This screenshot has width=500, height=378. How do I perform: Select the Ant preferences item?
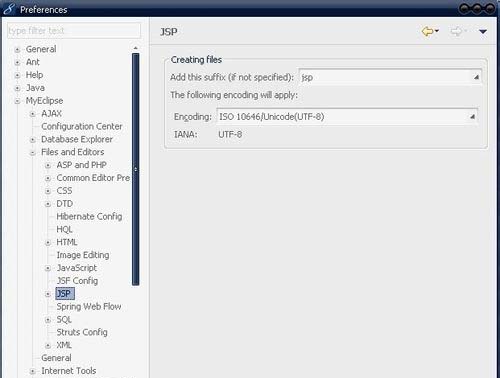point(33,62)
